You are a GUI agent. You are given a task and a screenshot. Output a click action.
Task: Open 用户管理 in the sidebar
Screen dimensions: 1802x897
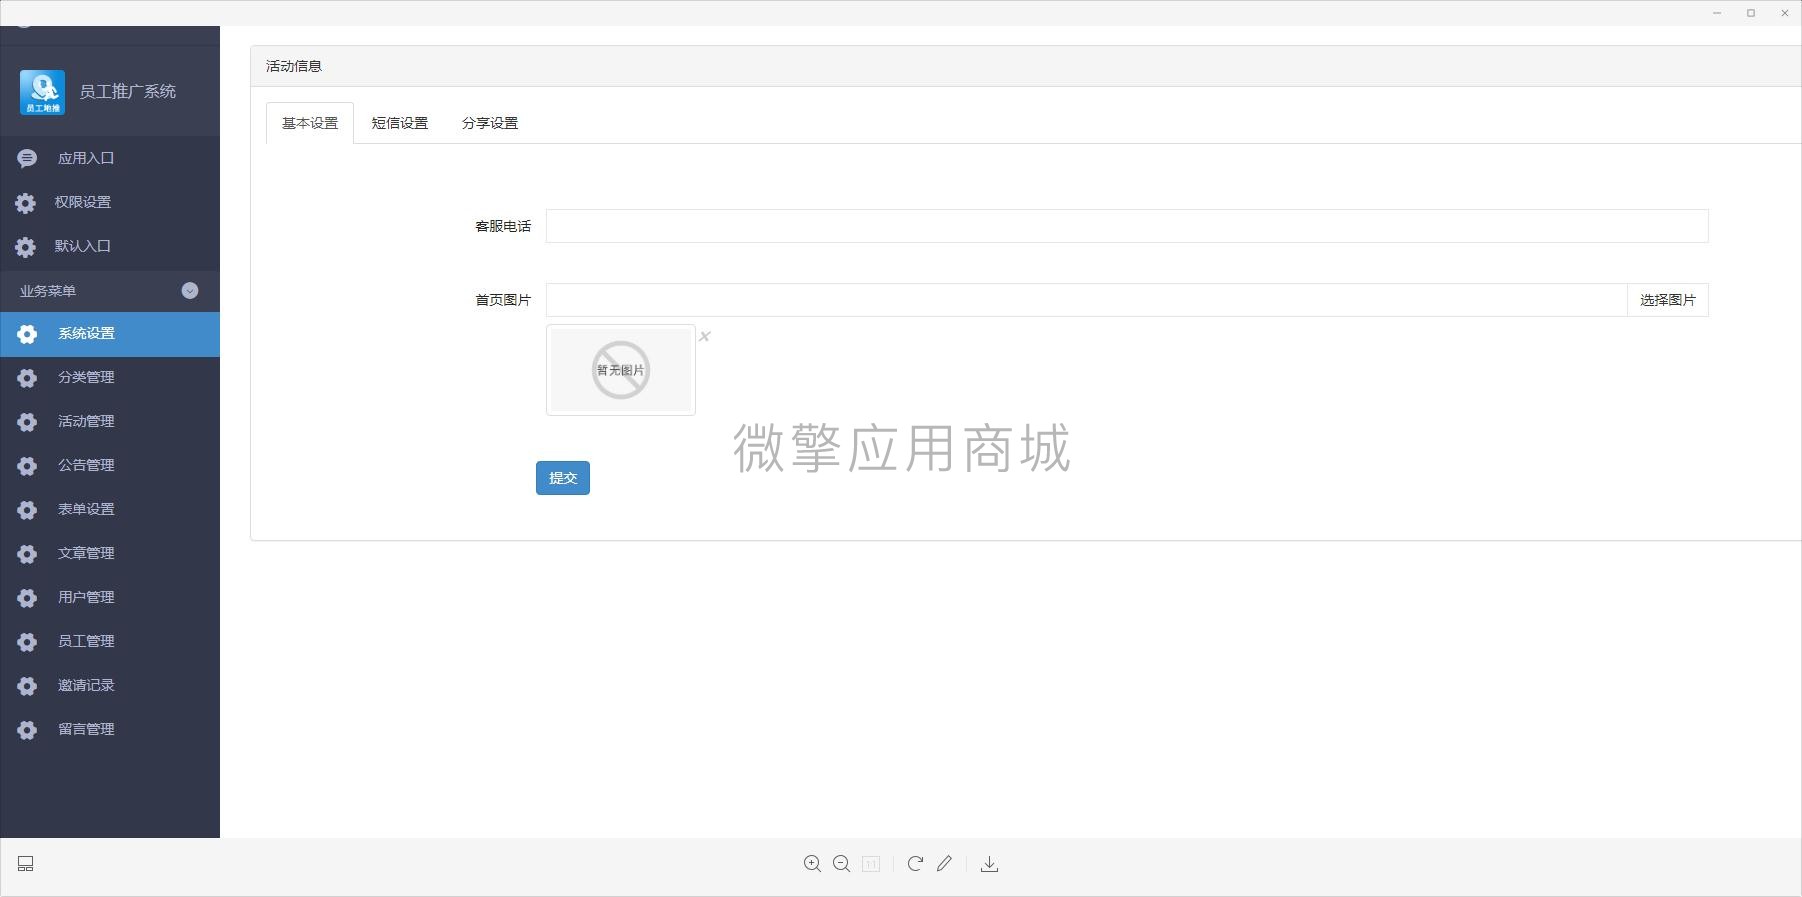pos(110,598)
